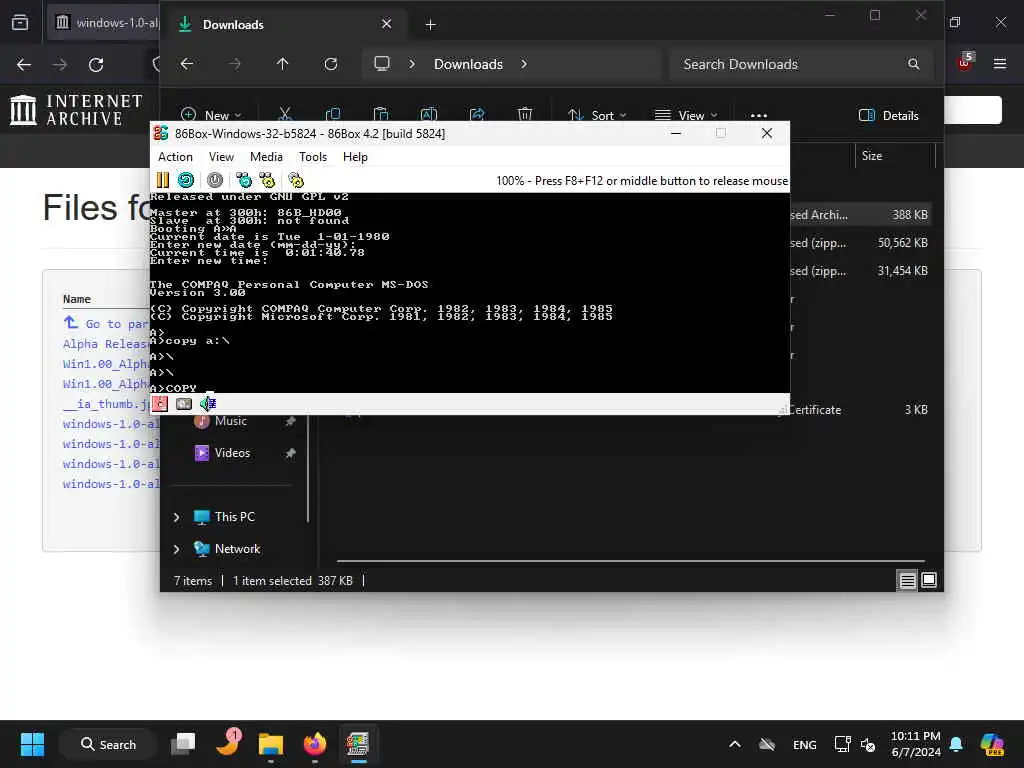Toggle the Details pane in Explorer
The image size is (1024, 768).
point(889,116)
